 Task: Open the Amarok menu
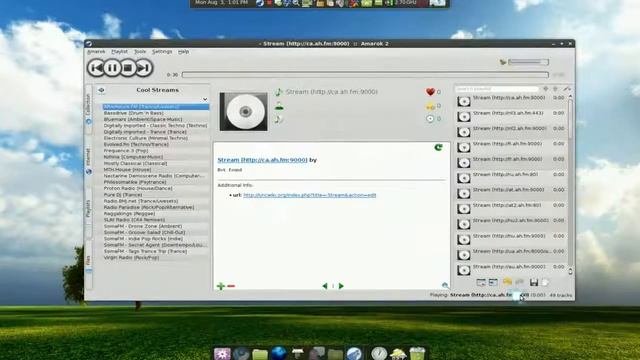[96, 52]
